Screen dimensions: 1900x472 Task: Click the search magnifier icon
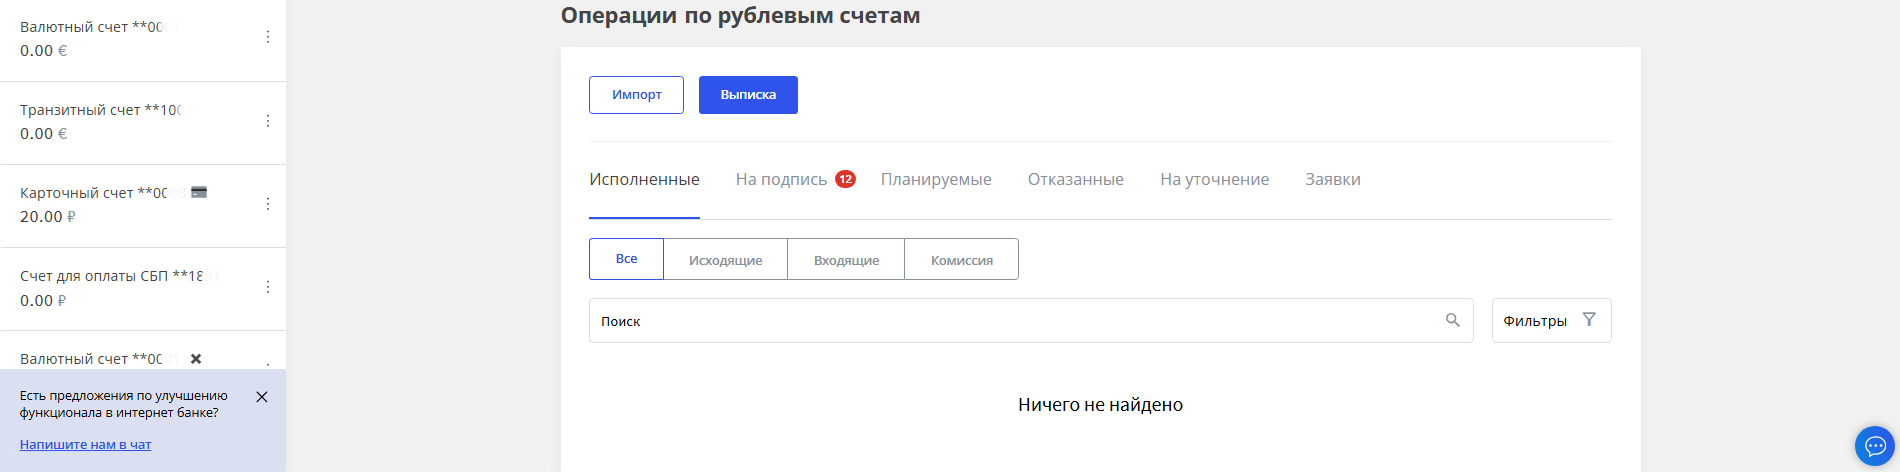pos(1453,320)
